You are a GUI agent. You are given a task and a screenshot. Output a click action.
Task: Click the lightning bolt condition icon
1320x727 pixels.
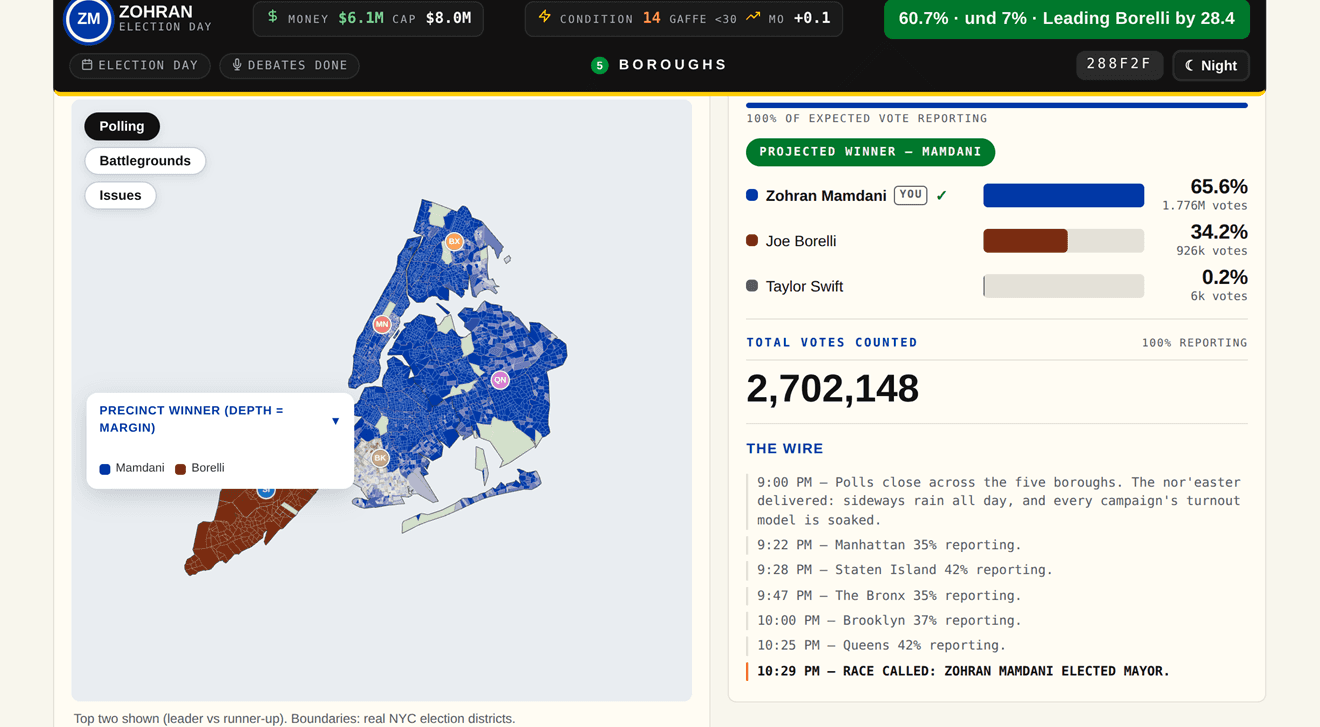(x=545, y=17)
